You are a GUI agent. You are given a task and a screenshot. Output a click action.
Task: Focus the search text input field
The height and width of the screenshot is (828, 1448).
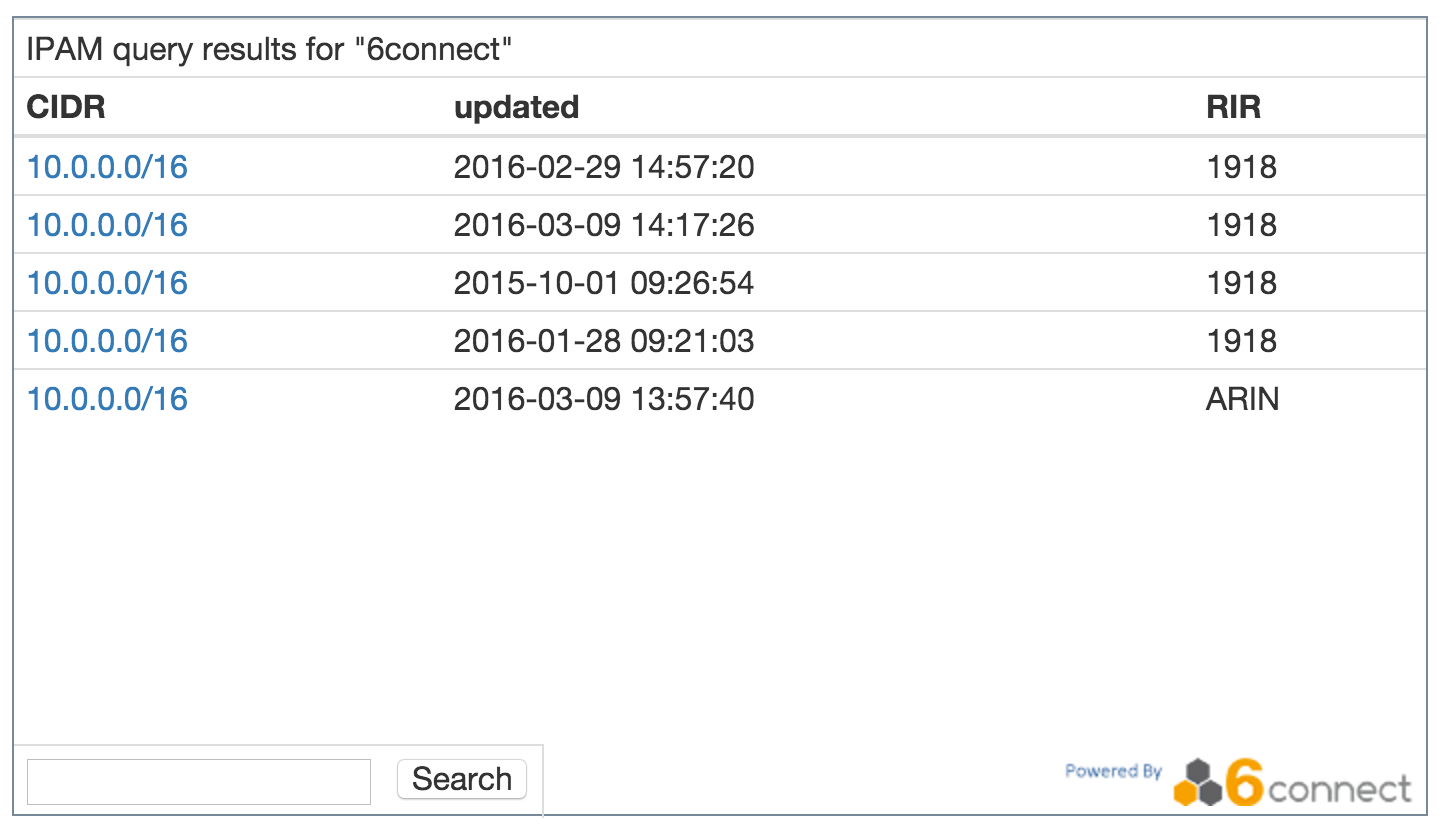click(198, 781)
